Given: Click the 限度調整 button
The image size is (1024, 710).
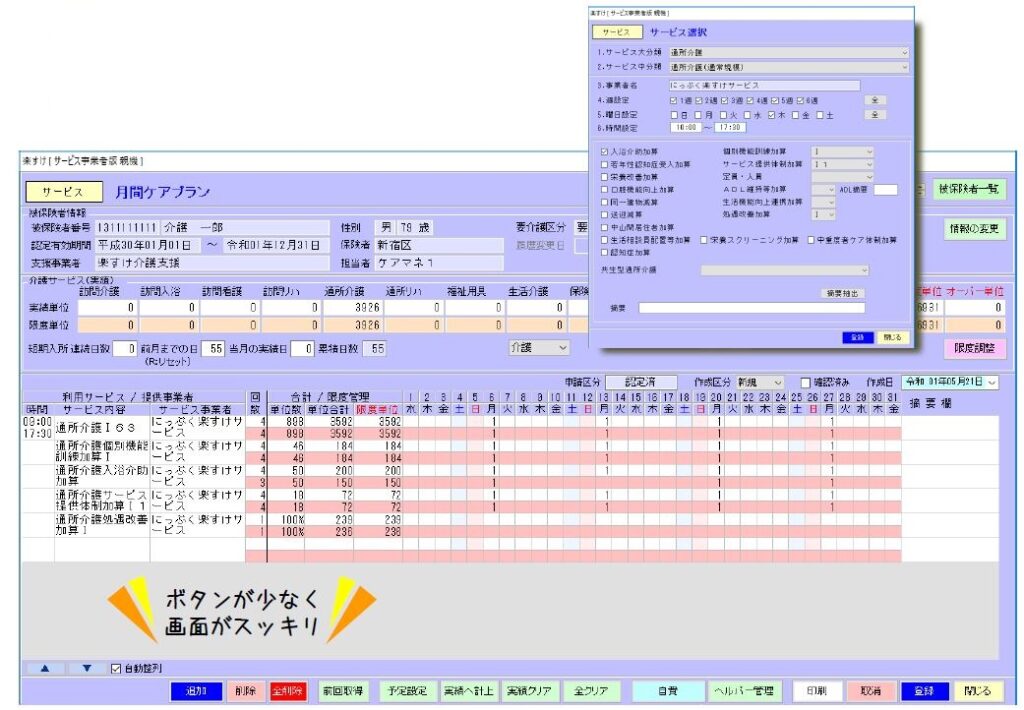Looking at the screenshot, I should (x=974, y=348).
